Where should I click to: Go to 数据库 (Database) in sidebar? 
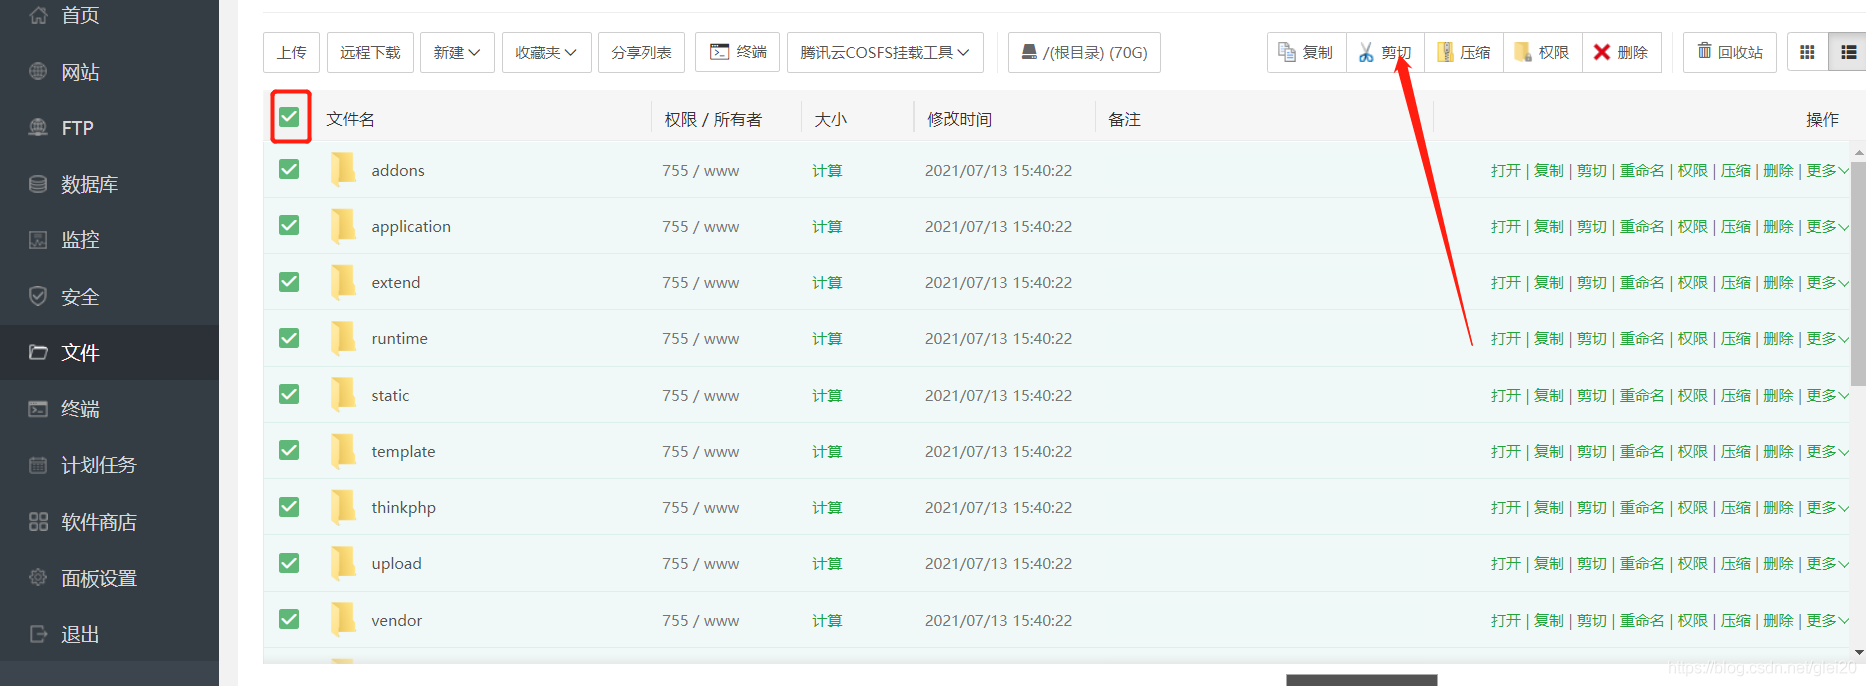(x=89, y=184)
